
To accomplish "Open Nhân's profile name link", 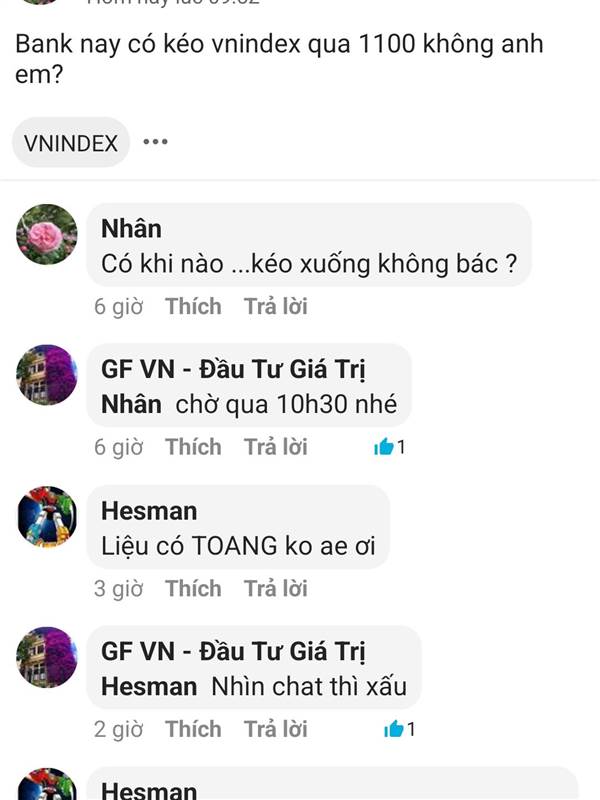I will click(x=131, y=228).
